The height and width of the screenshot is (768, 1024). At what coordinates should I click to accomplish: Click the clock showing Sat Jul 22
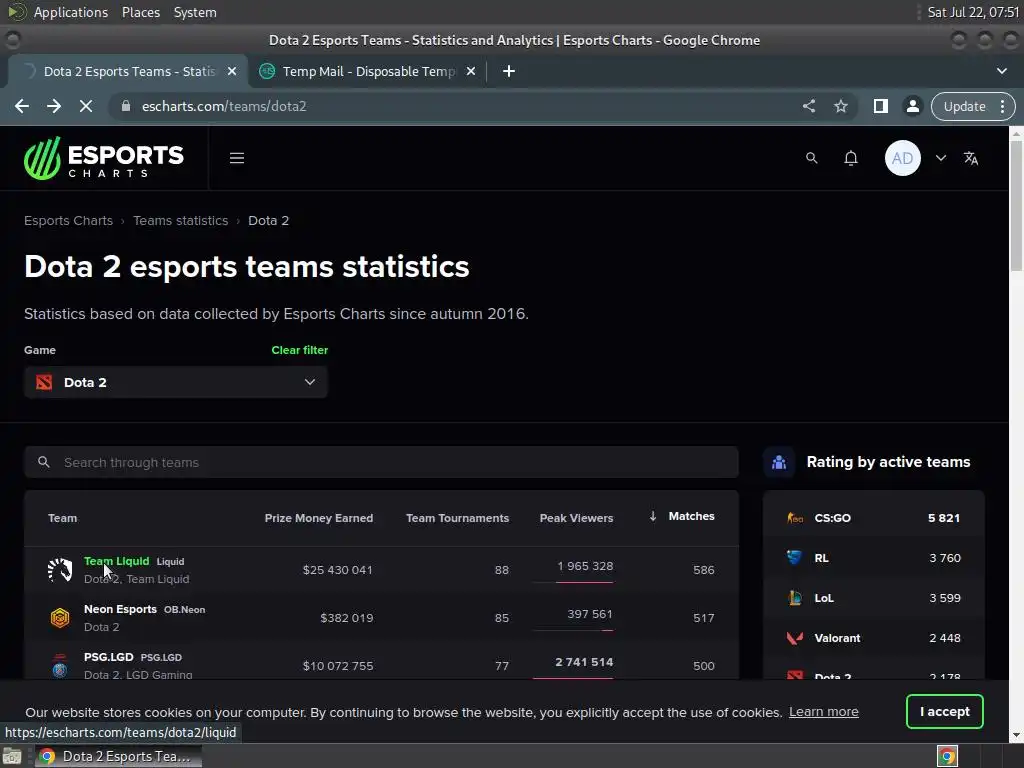(973, 12)
